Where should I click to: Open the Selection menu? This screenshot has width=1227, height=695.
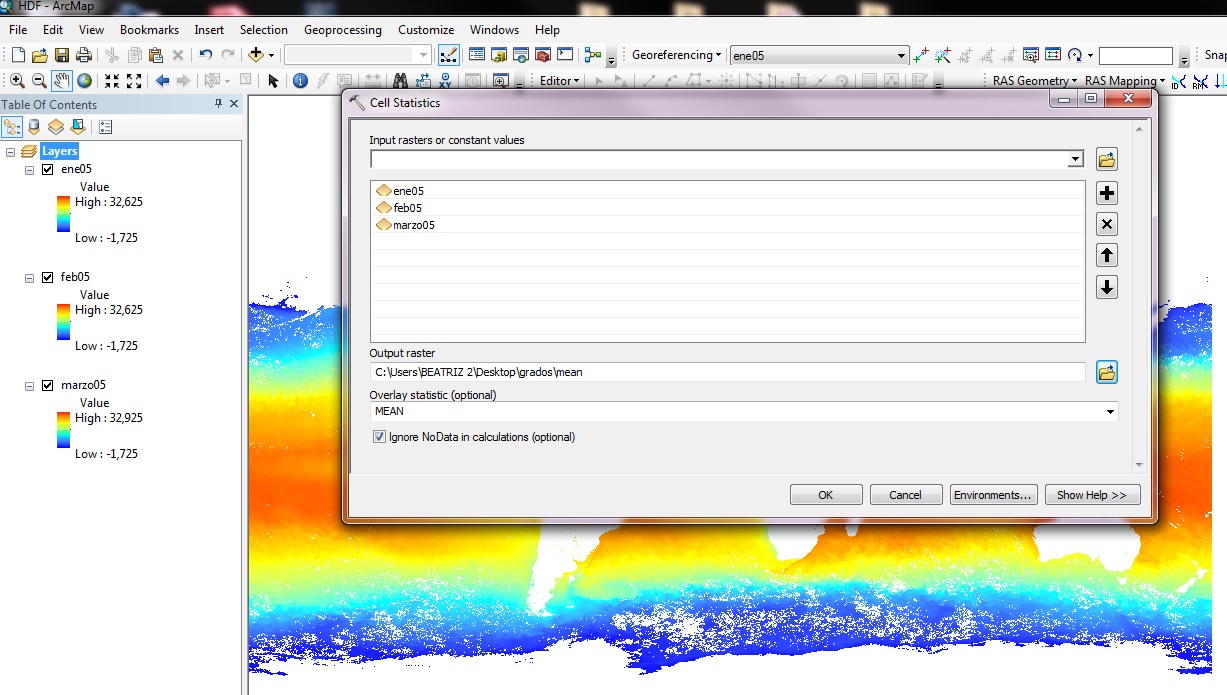[x=264, y=30]
